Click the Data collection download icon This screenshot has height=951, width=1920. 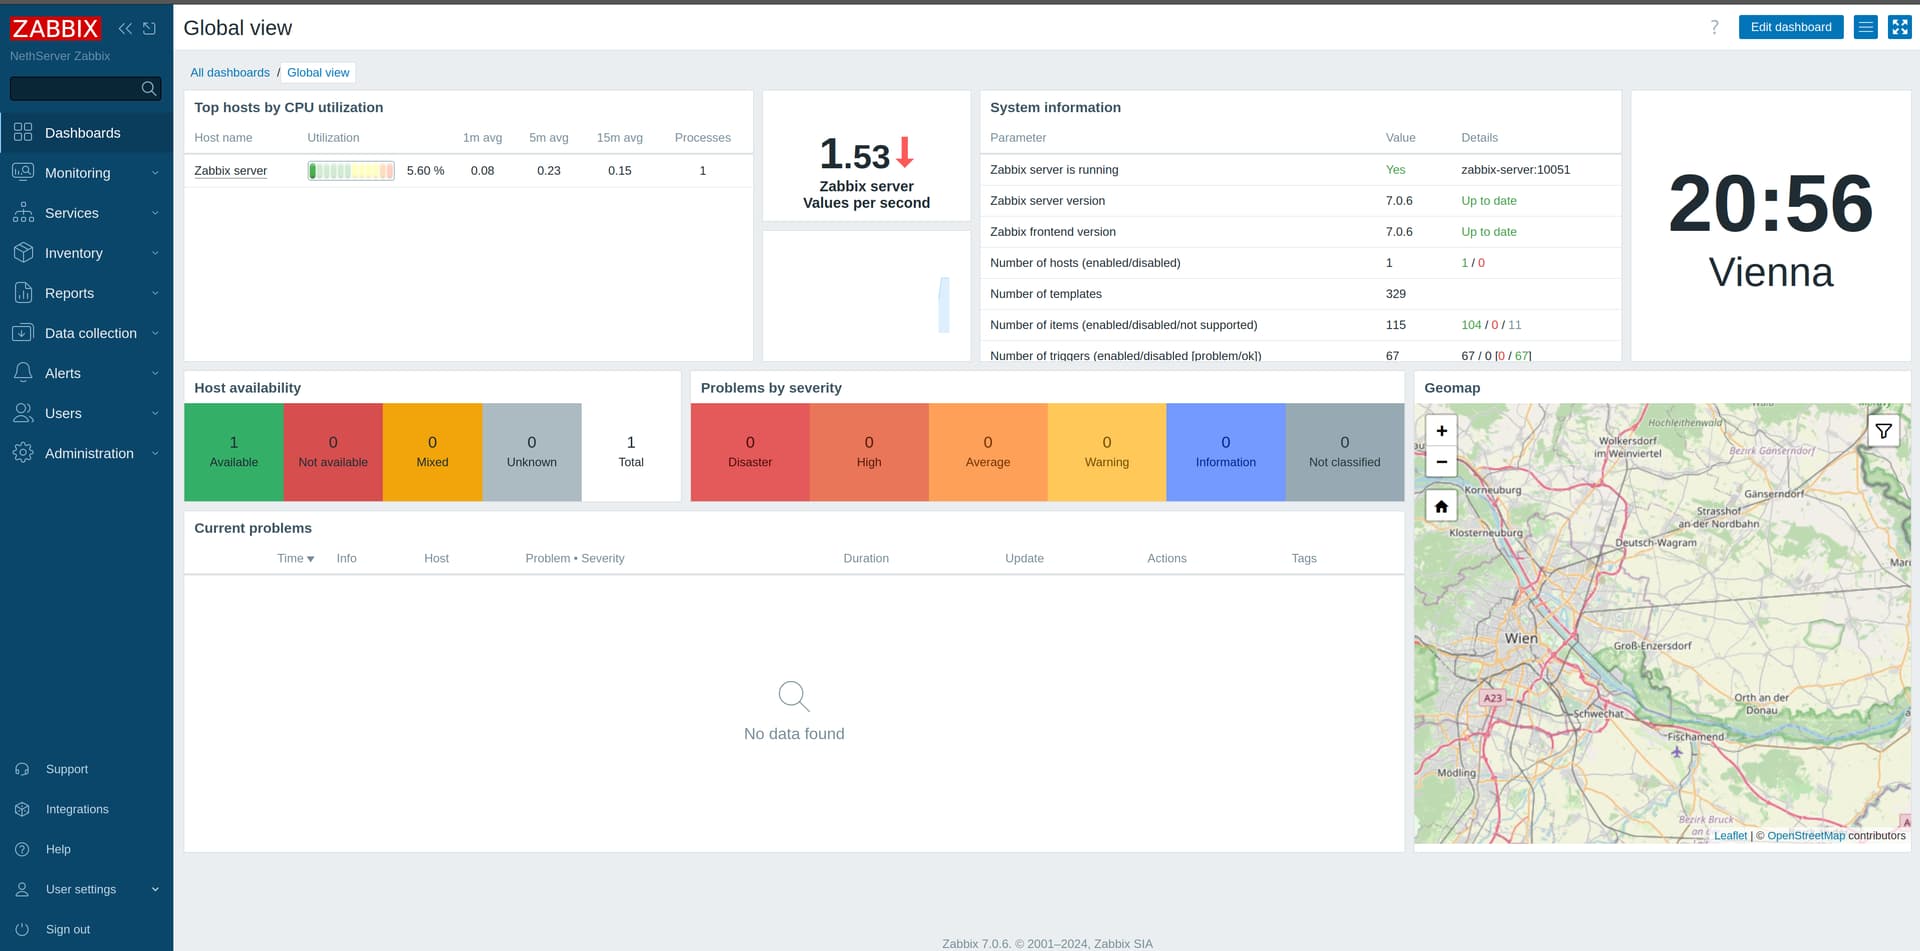[23, 332]
